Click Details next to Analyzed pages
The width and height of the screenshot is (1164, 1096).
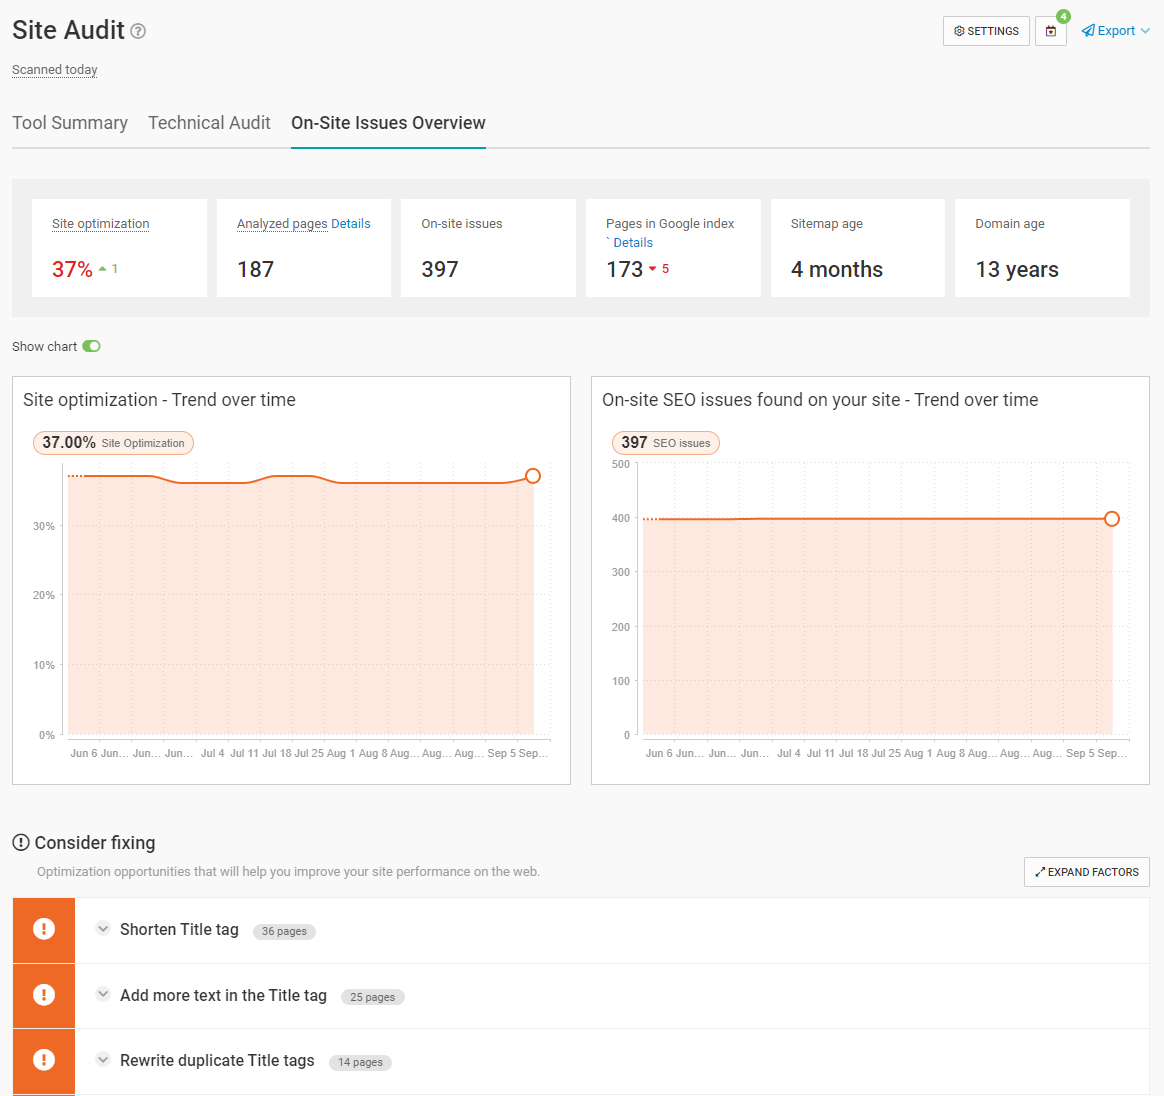click(351, 223)
